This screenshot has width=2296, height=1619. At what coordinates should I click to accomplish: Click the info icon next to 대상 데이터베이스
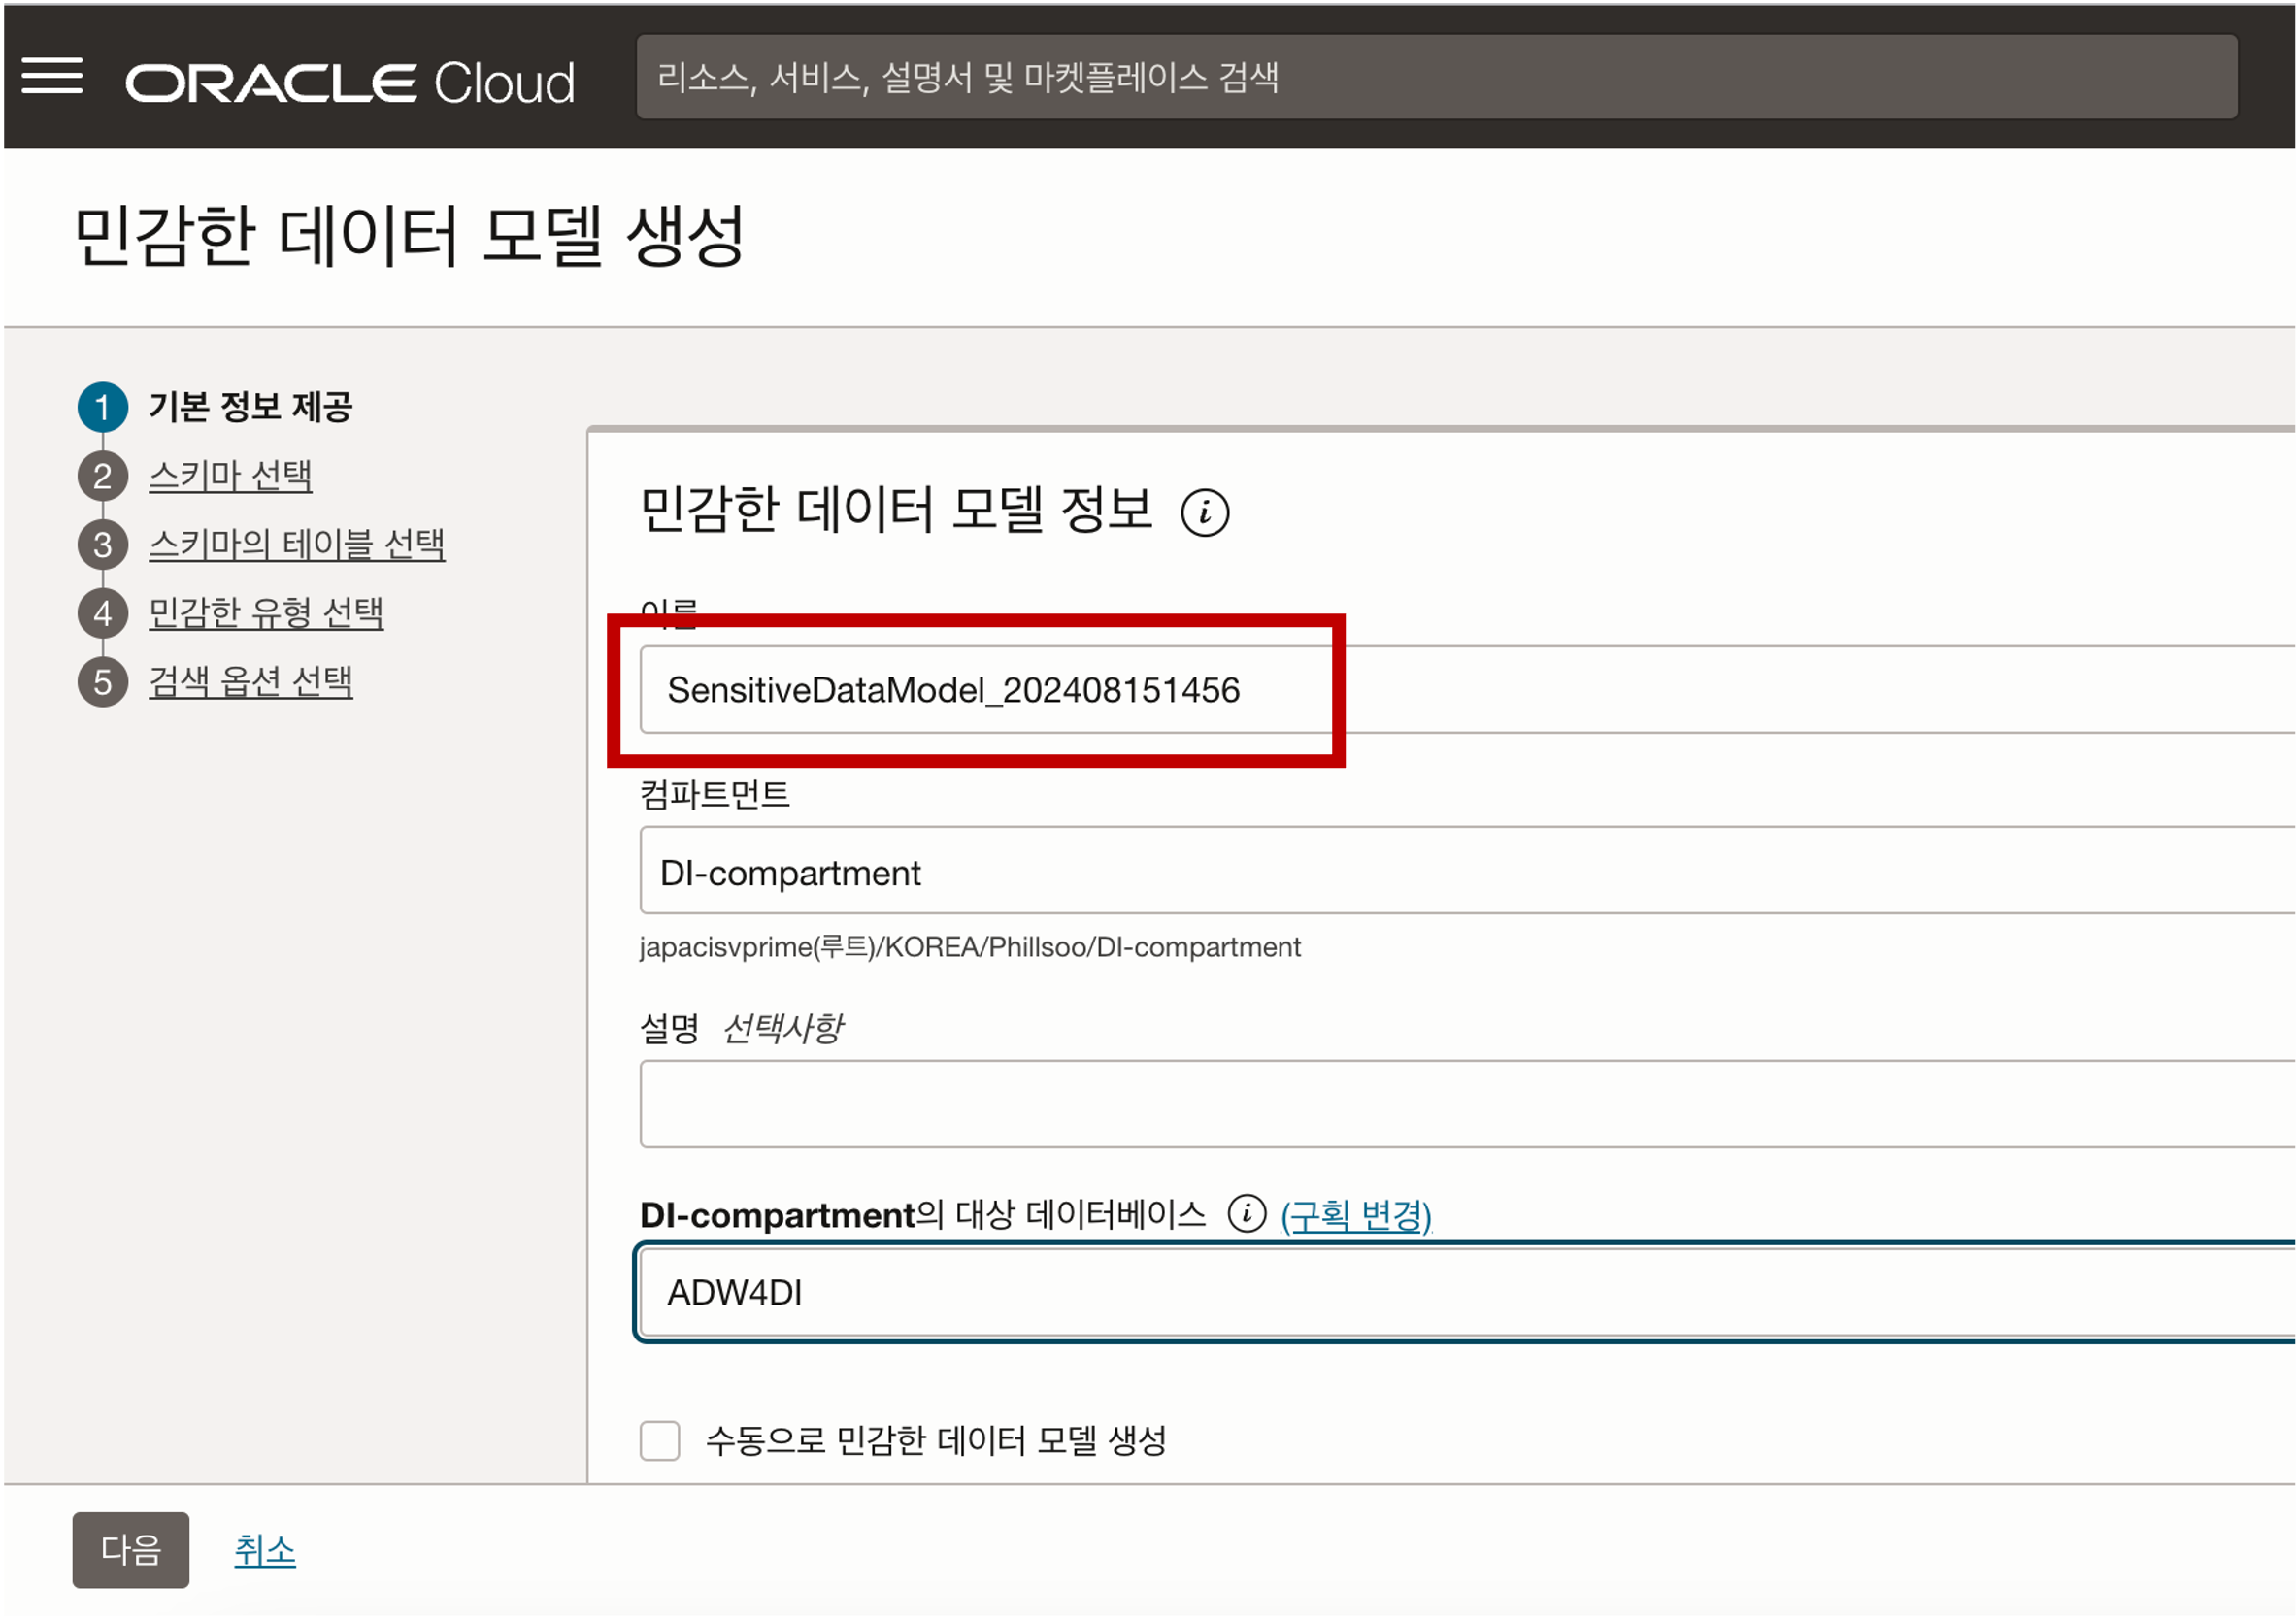click(x=1247, y=1215)
